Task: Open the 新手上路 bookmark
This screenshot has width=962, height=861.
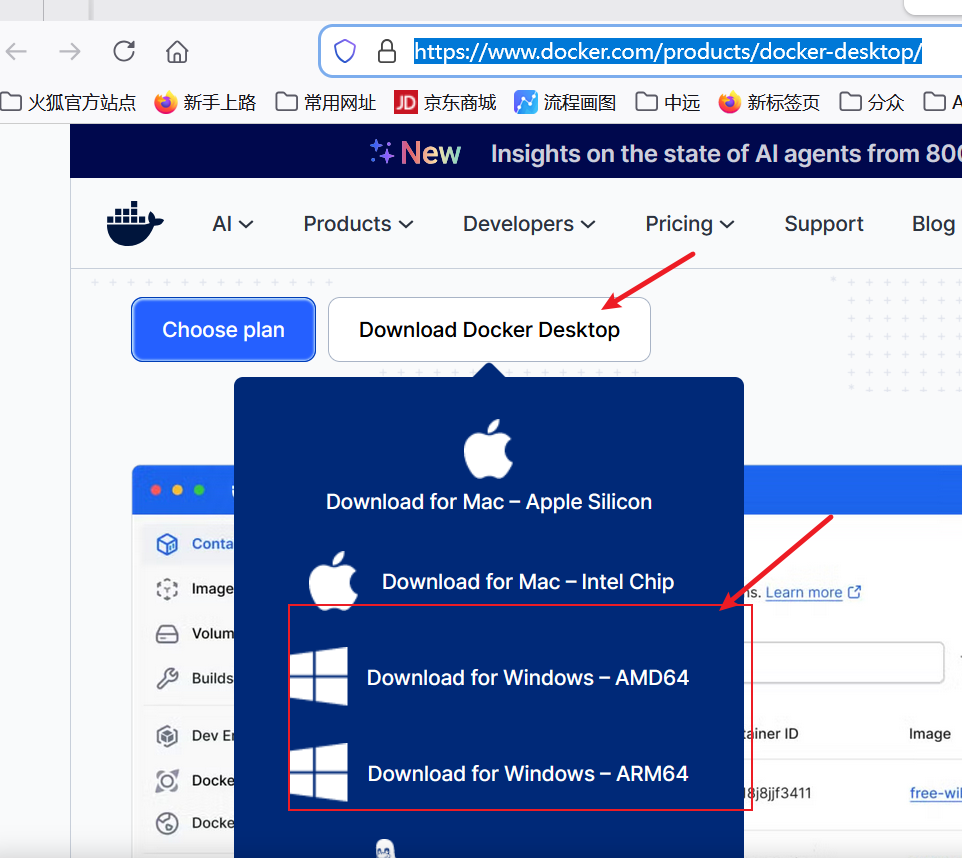Action: pos(205,102)
